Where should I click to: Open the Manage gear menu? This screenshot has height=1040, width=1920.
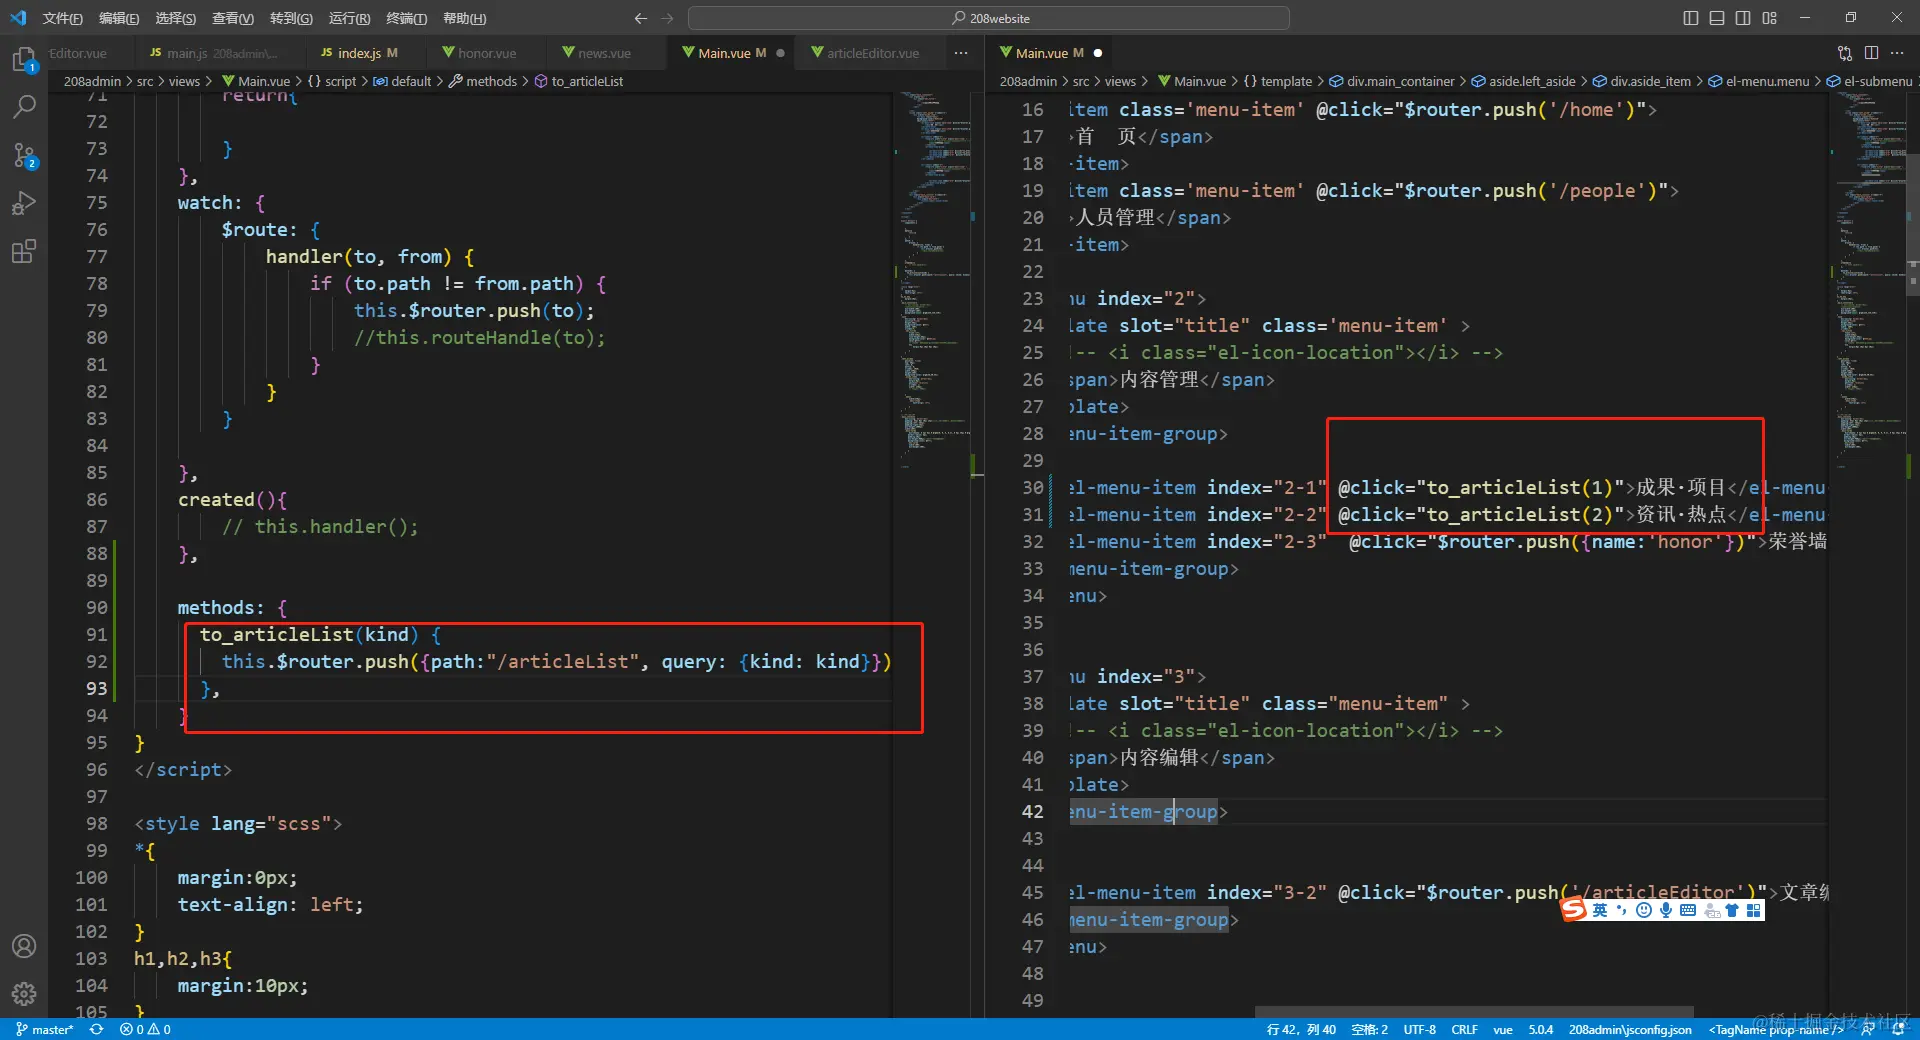[x=24, y=994]
